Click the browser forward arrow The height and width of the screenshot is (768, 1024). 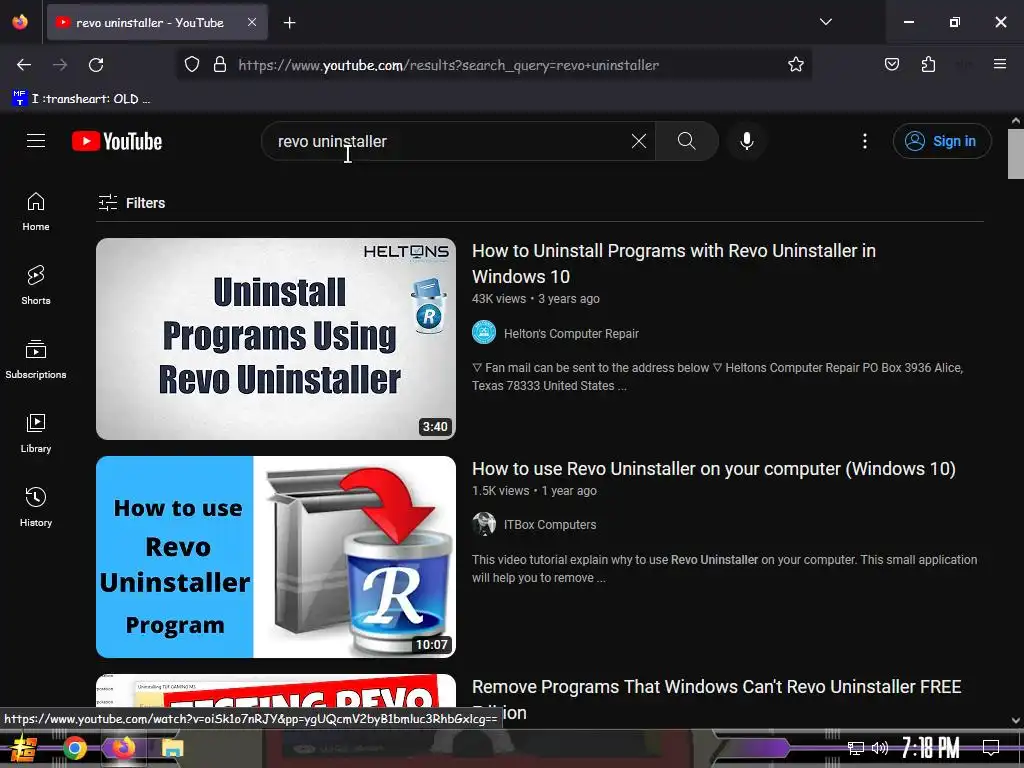point(60,65)
